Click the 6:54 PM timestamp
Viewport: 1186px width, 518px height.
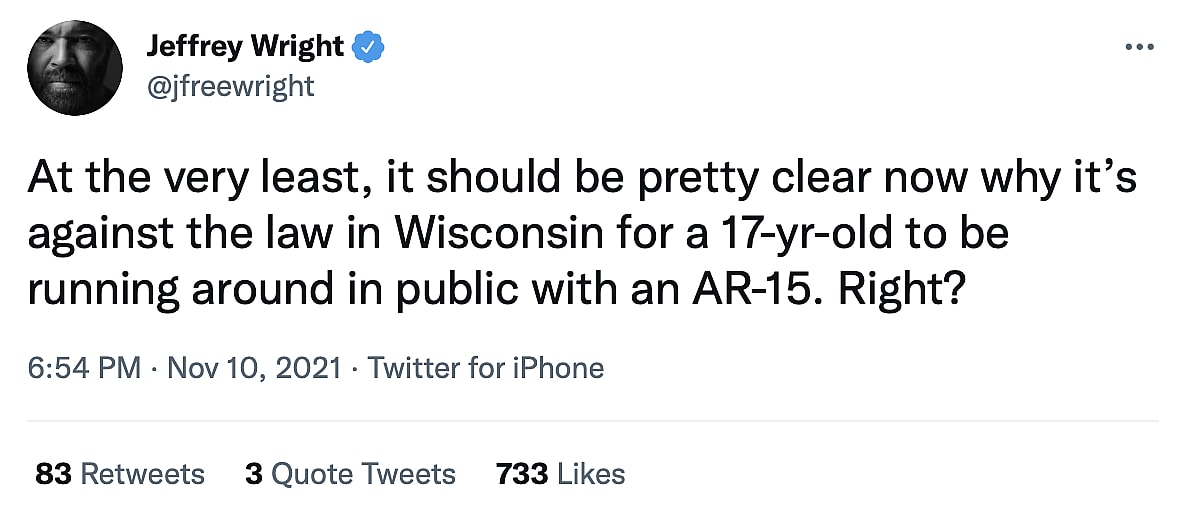(x=85, y=368)
